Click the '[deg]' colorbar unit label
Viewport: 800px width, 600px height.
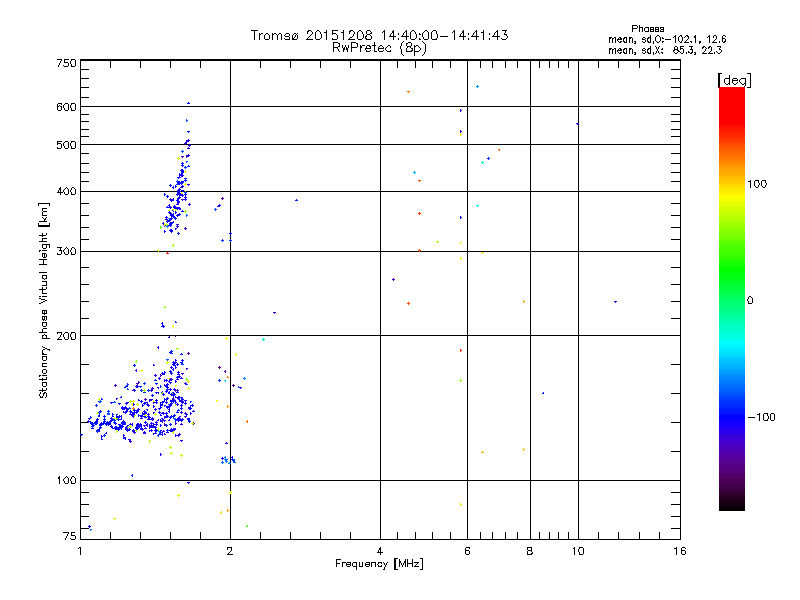[x=734, y=80]
